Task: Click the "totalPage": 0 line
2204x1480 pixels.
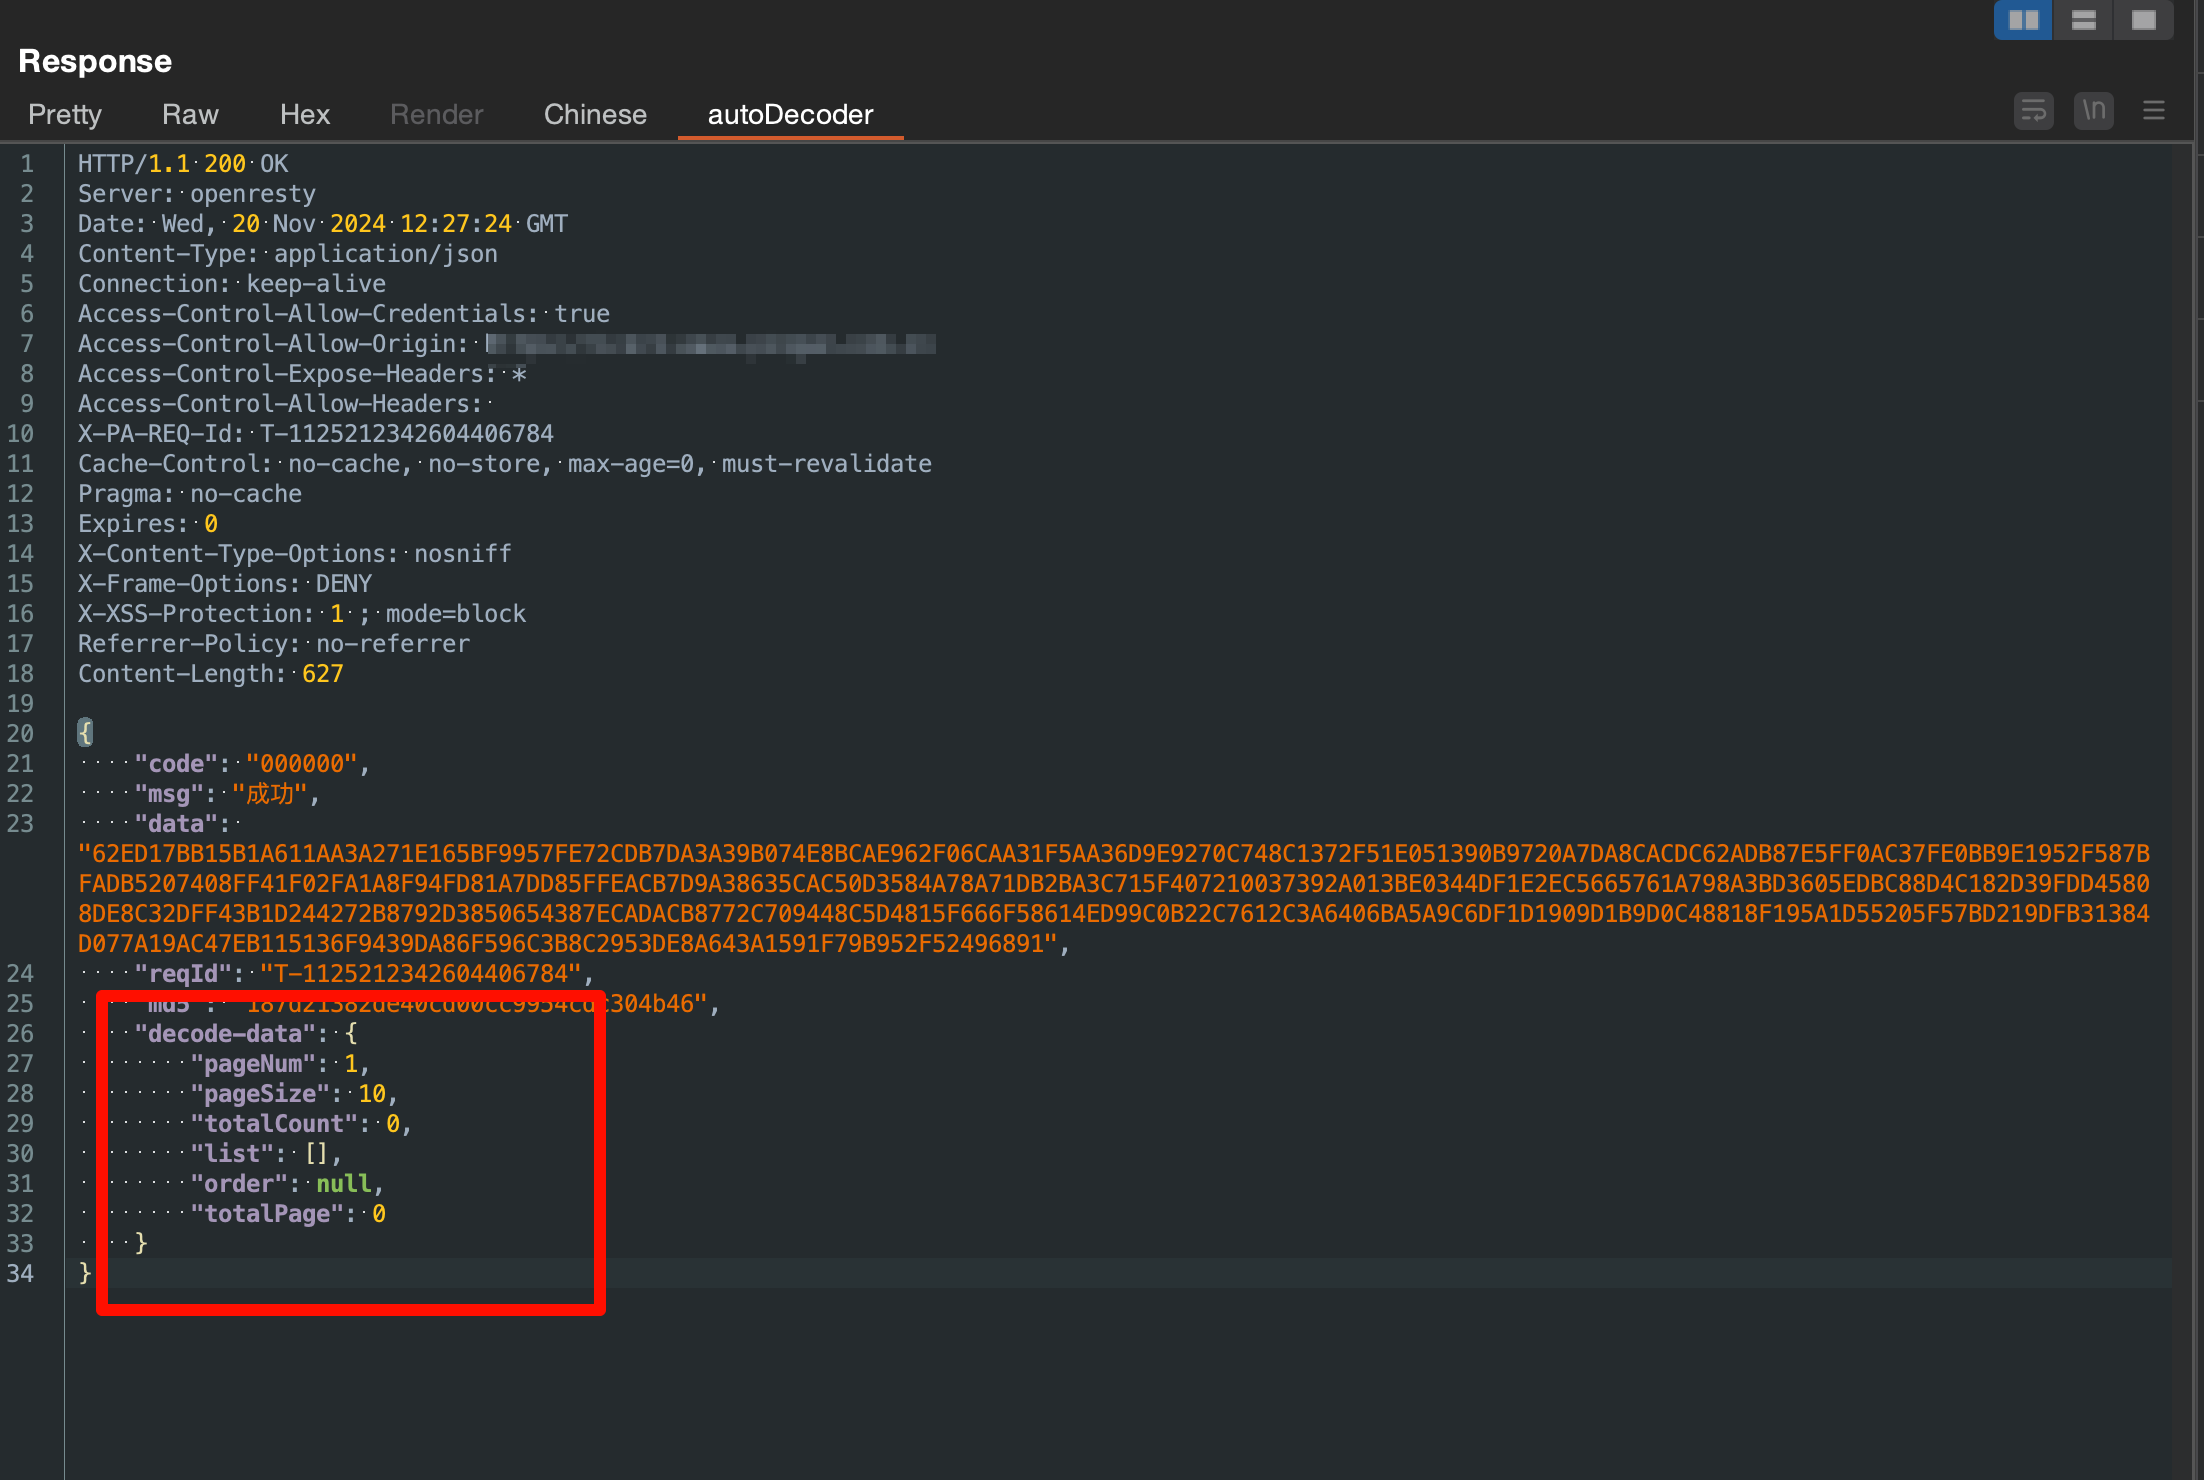Action: coord(288,1213)
